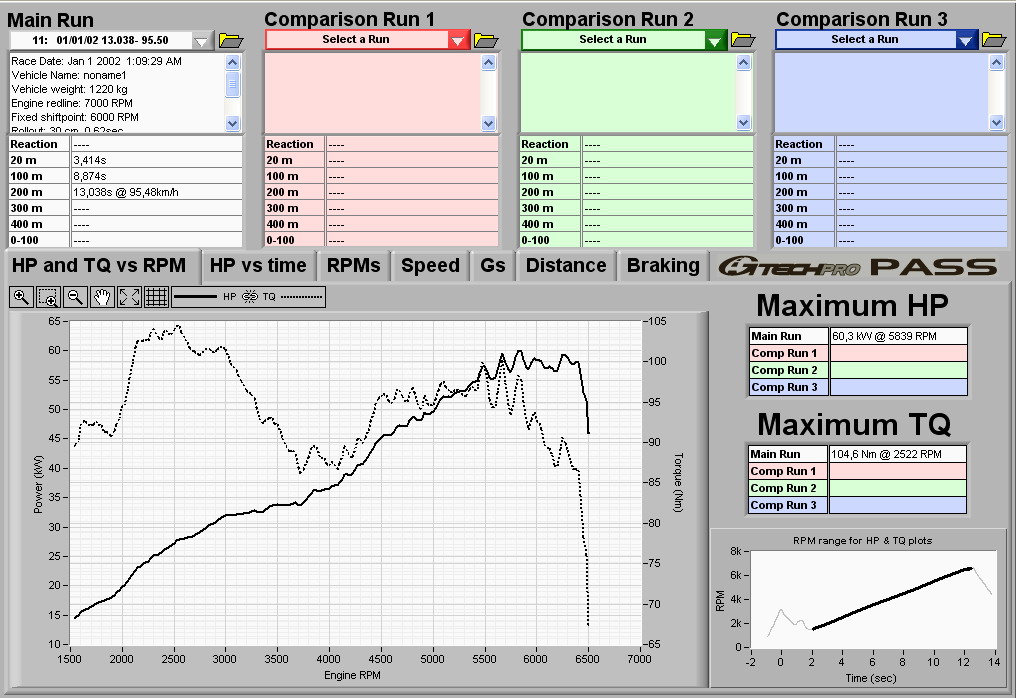The image size is (1016, 698).
Task: Open the folder icon for Comparison Run 1
Action: [486, 40]
